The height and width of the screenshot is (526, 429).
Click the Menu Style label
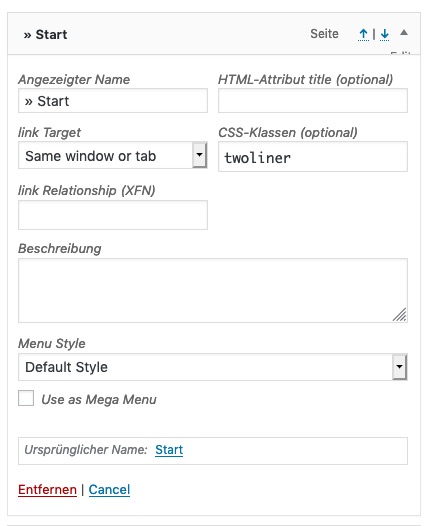coord(52,344)
